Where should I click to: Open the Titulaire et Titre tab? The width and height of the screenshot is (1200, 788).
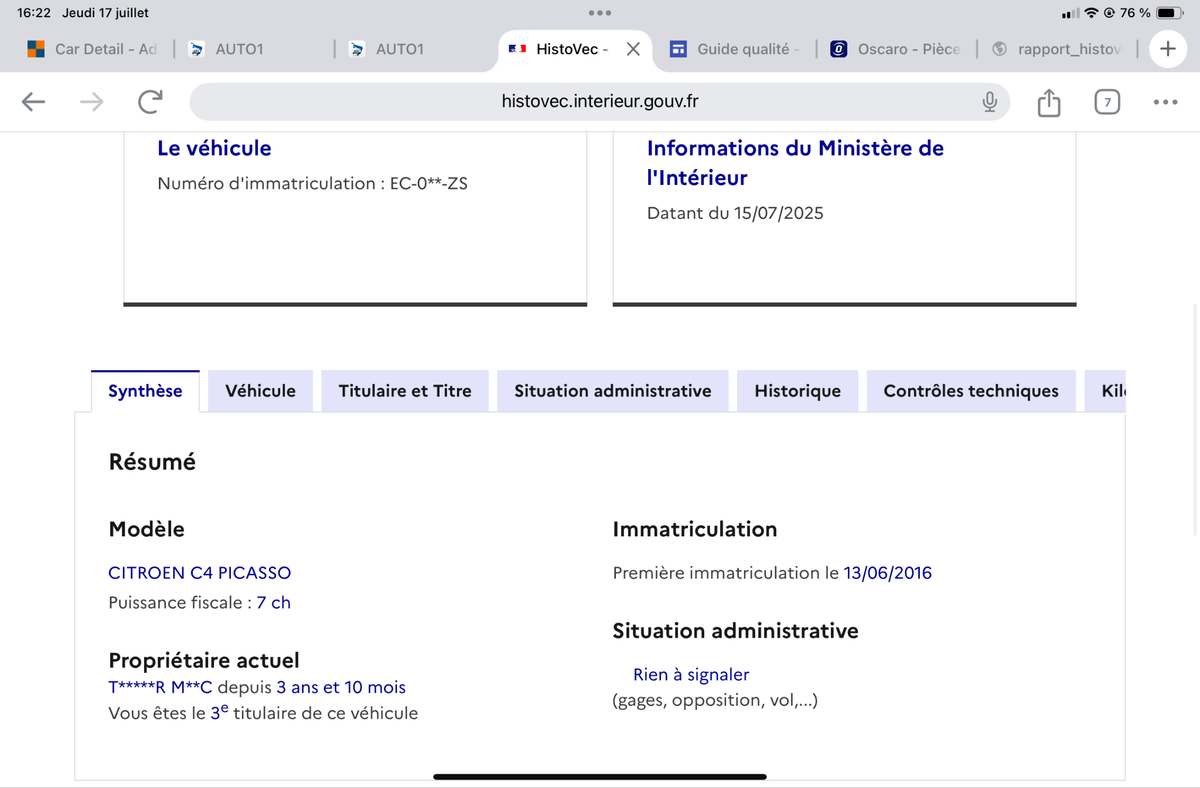click(405, 391)
